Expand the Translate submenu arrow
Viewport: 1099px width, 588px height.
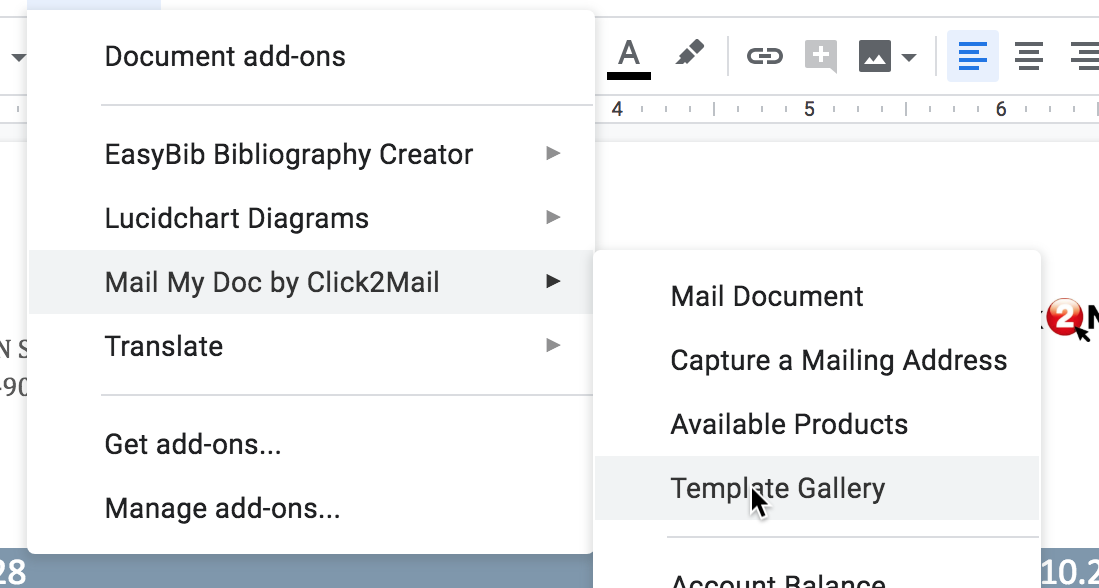(554, 345)
